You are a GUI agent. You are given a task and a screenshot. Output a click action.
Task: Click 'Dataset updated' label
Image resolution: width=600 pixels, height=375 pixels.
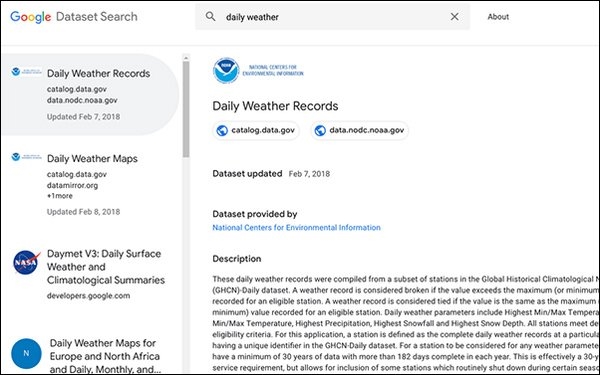click(x=247, y=174)
